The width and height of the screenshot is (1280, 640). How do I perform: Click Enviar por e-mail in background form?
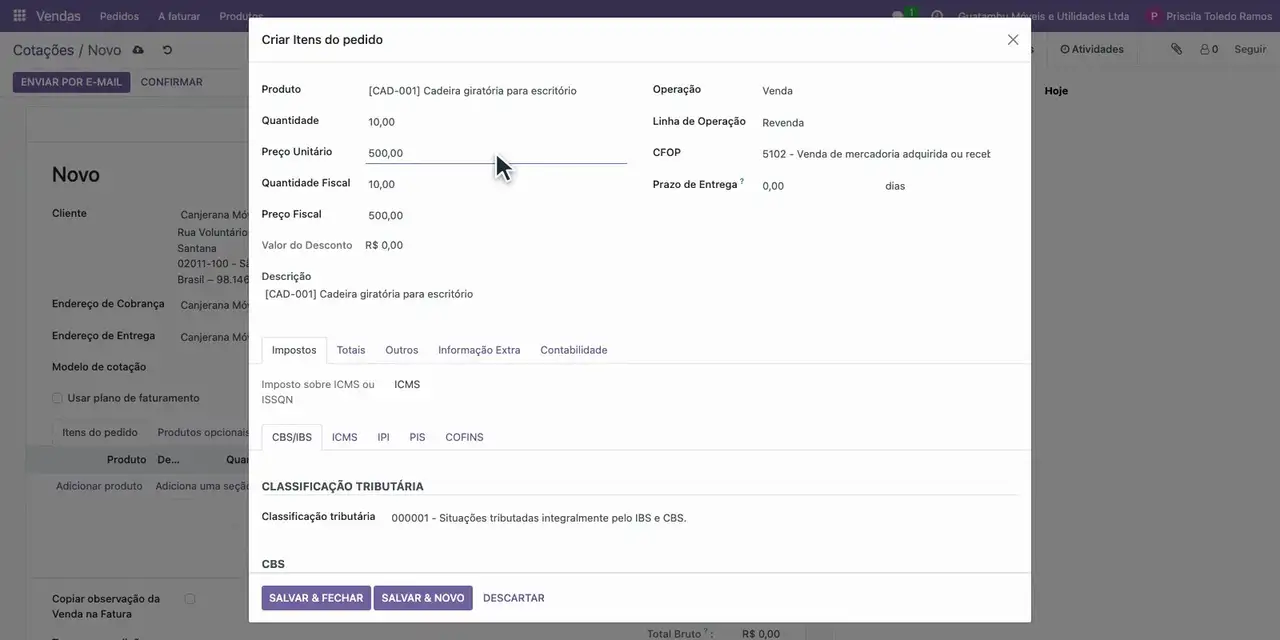tap(71, 82)
